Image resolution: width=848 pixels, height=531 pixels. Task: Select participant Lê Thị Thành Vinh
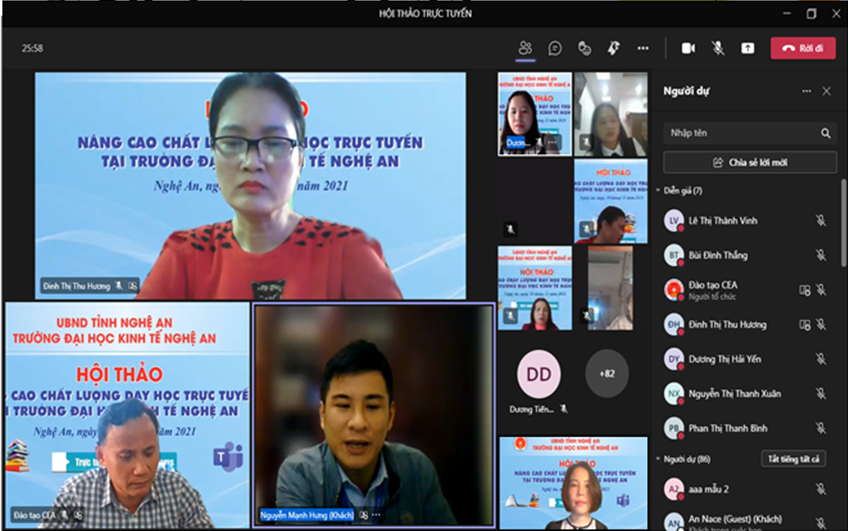coord(749,221)
